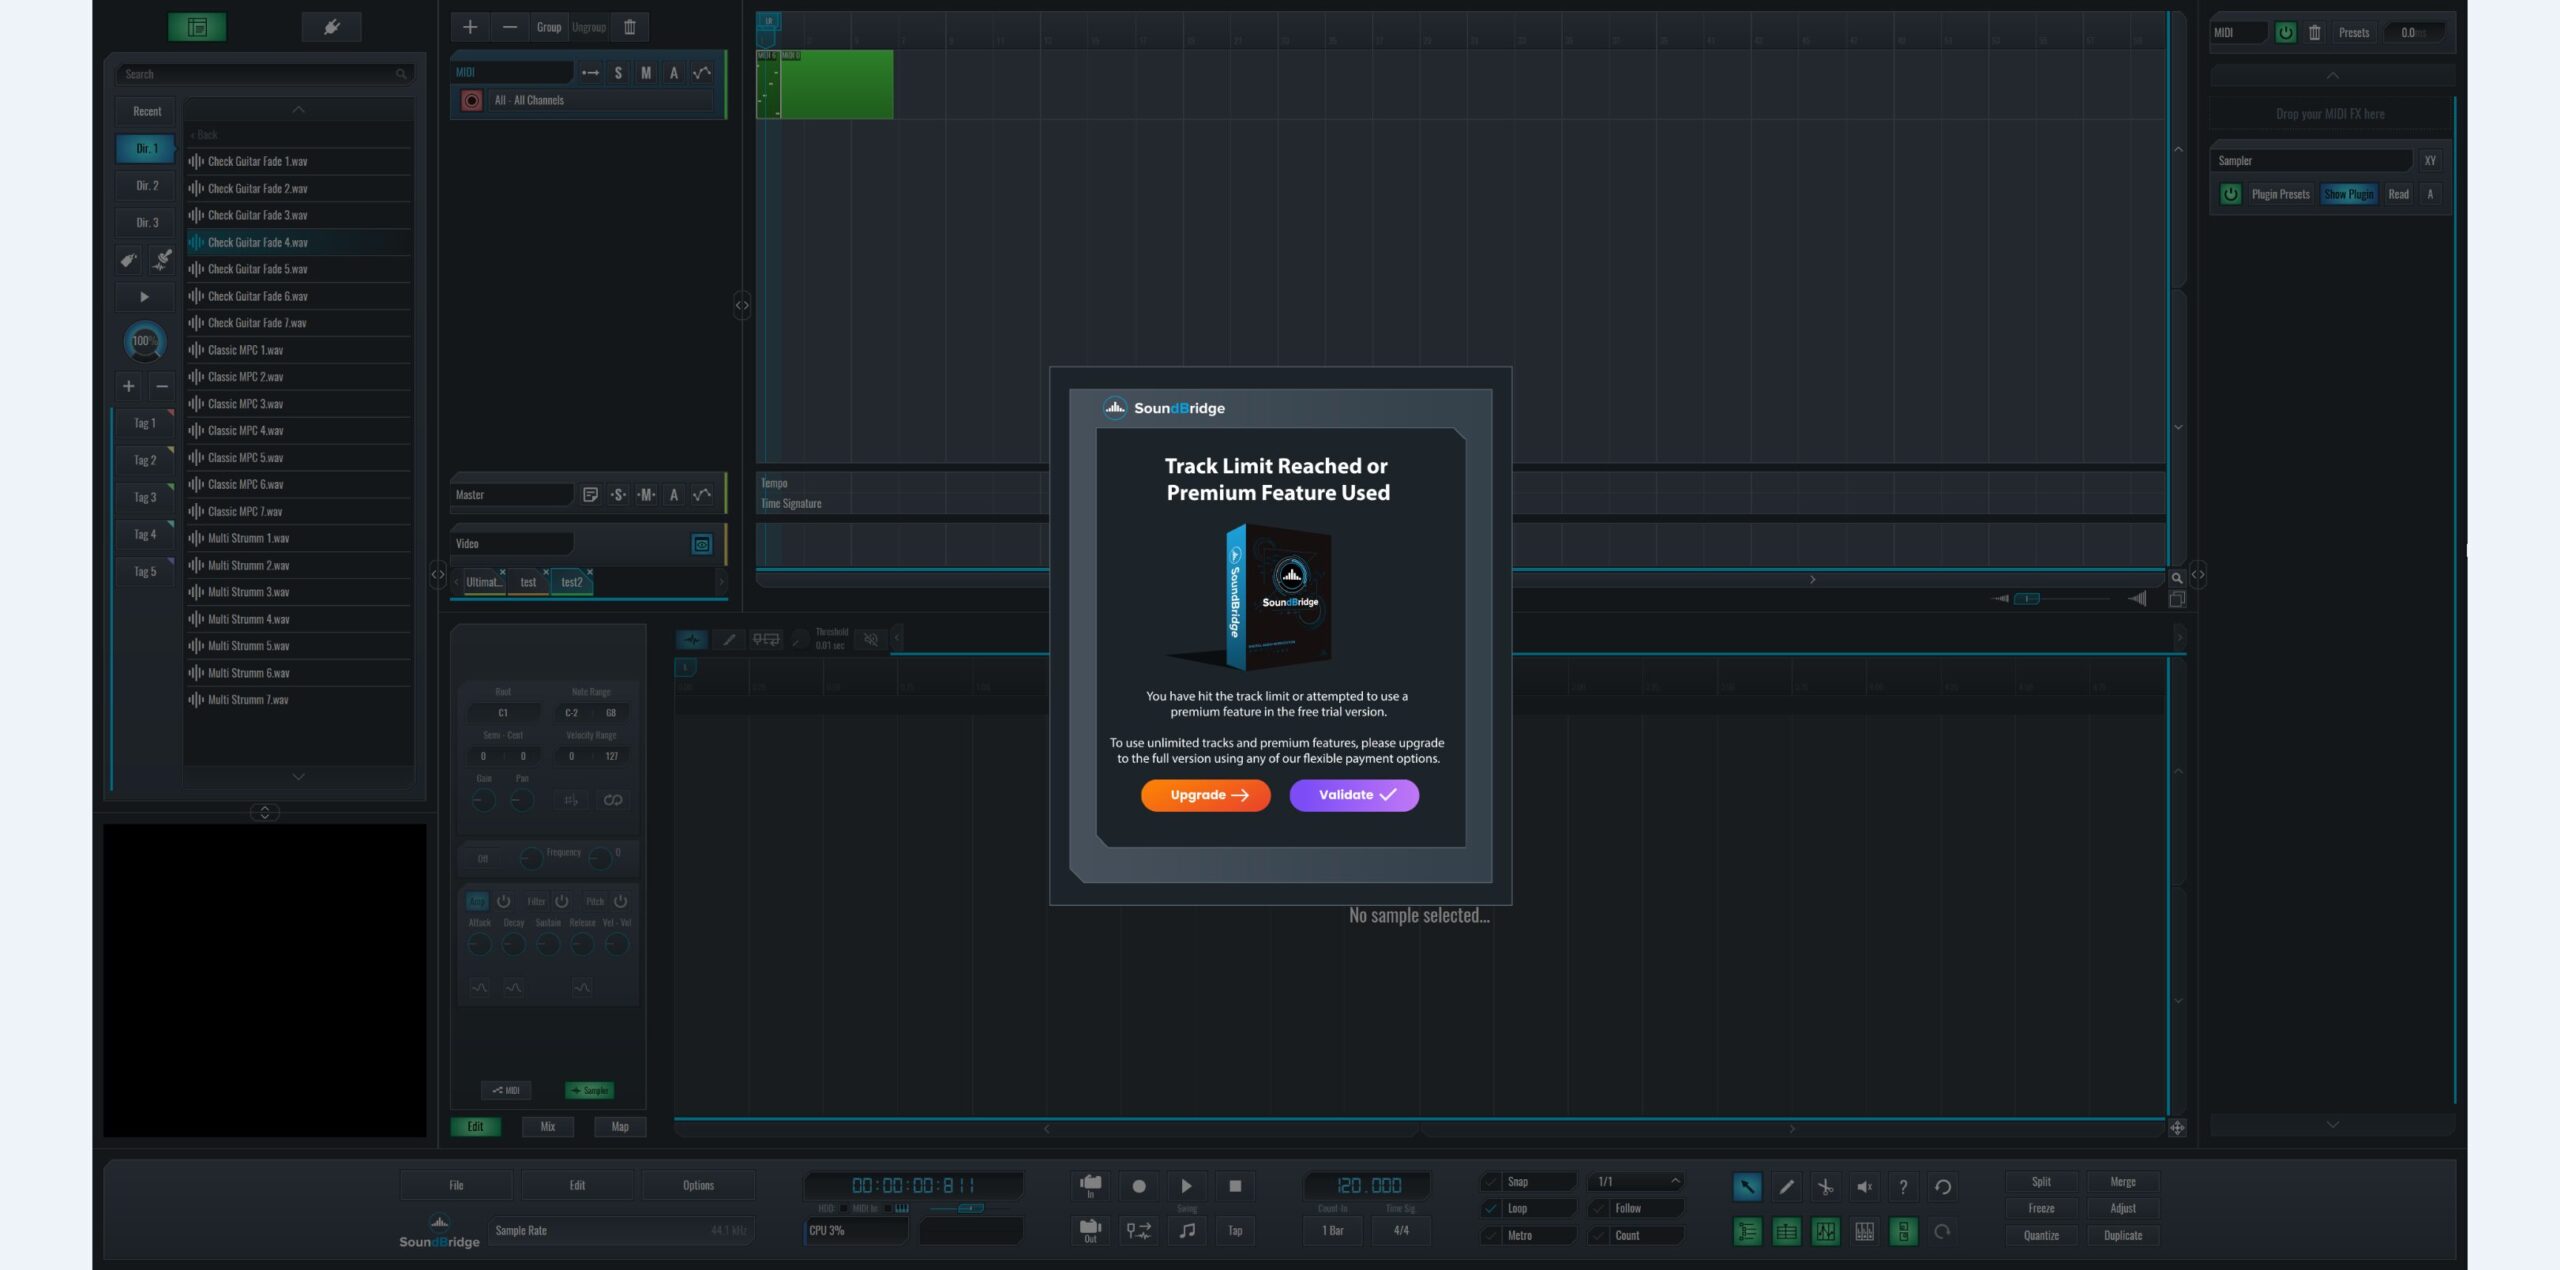The image size is (2560, 1270).
Task: Select the pencil draw tool
Action: 1786,1187
